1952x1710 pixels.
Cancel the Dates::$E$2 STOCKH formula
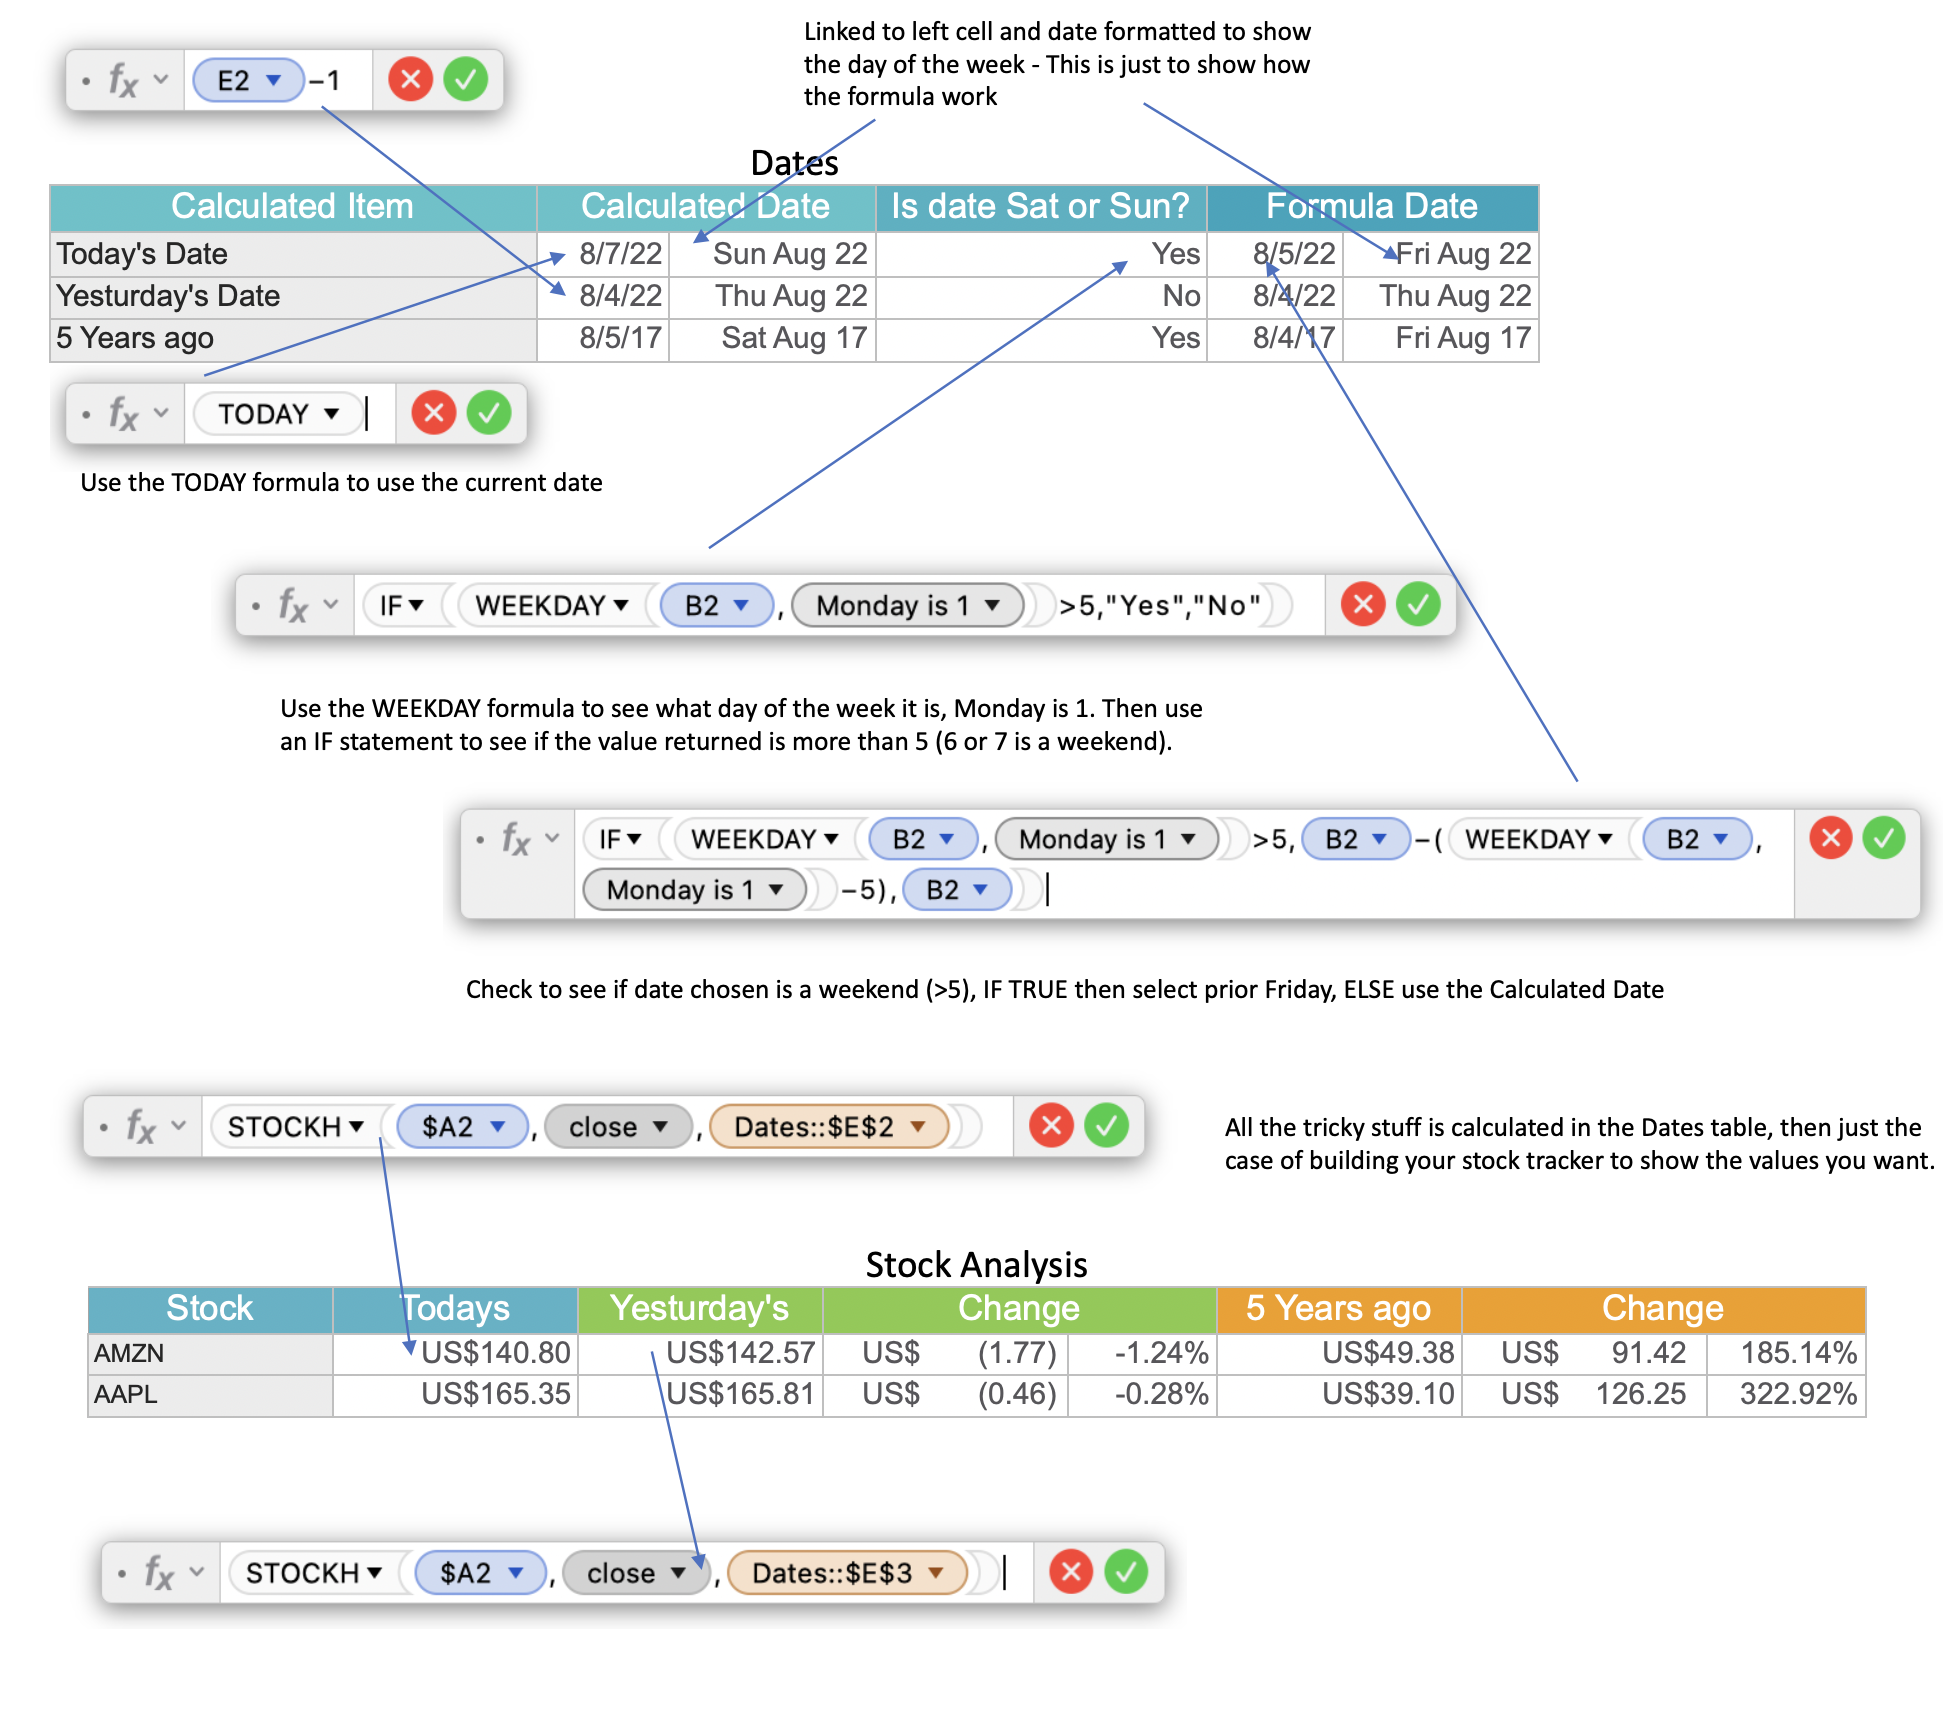1051,1126
